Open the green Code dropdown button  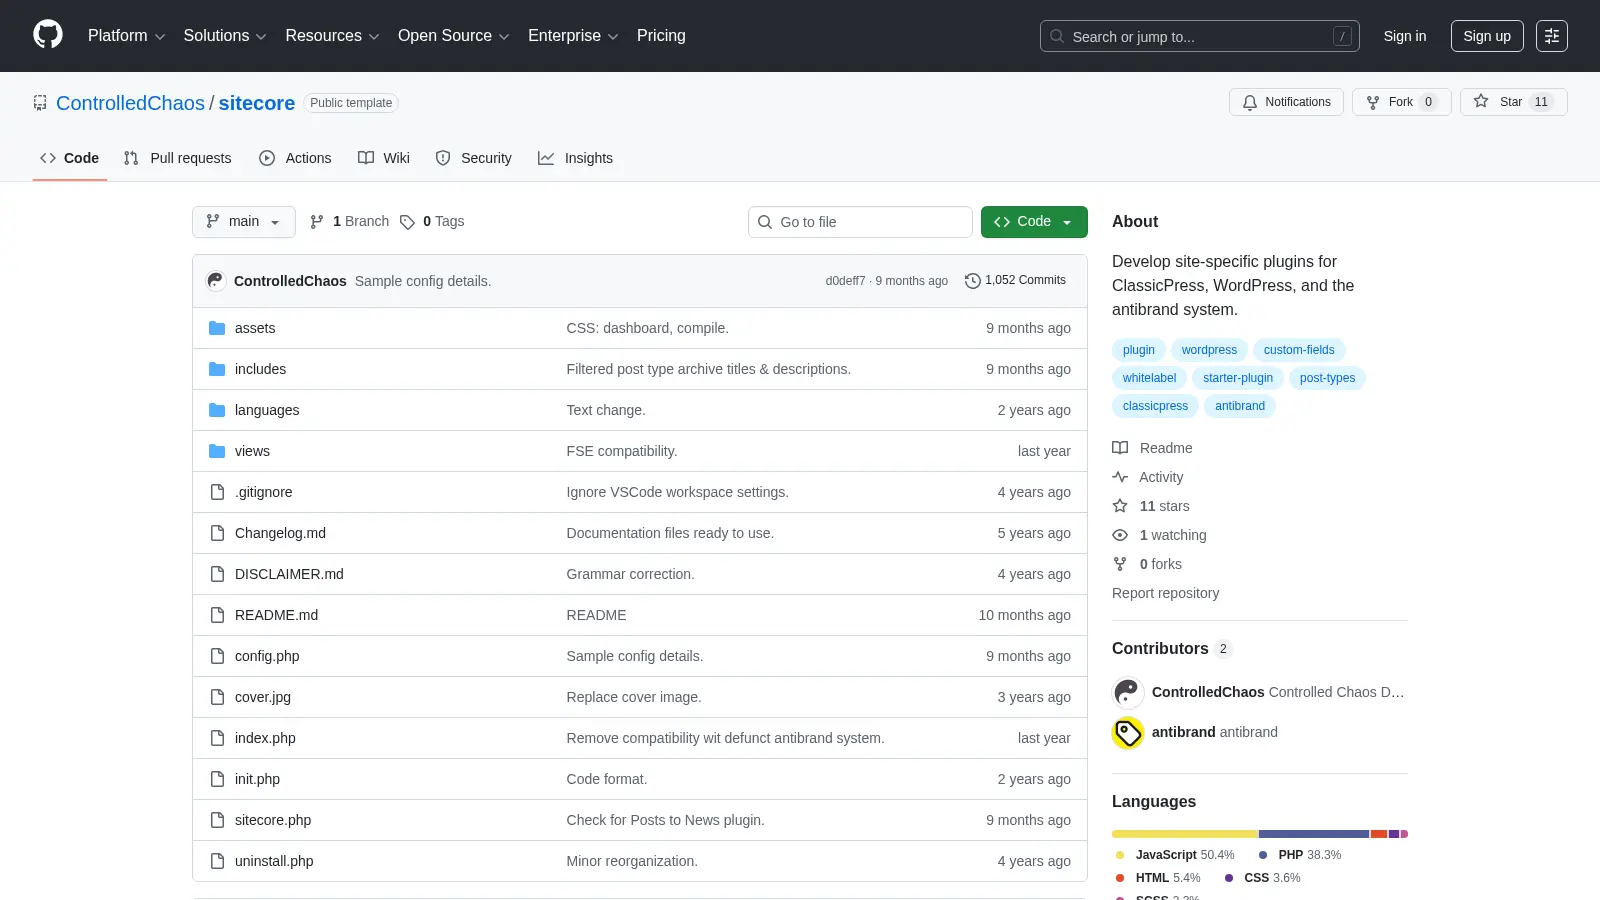(1034, 222)
